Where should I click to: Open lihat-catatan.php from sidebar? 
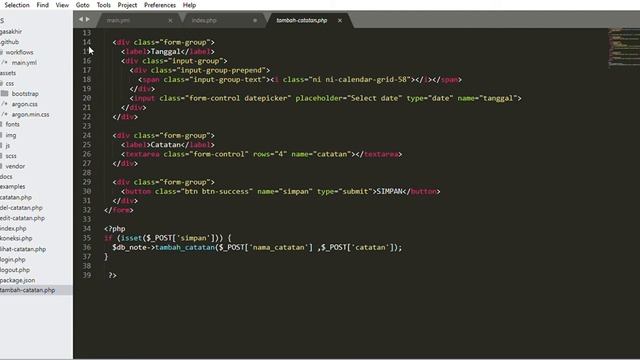click(x=23, y=249)
